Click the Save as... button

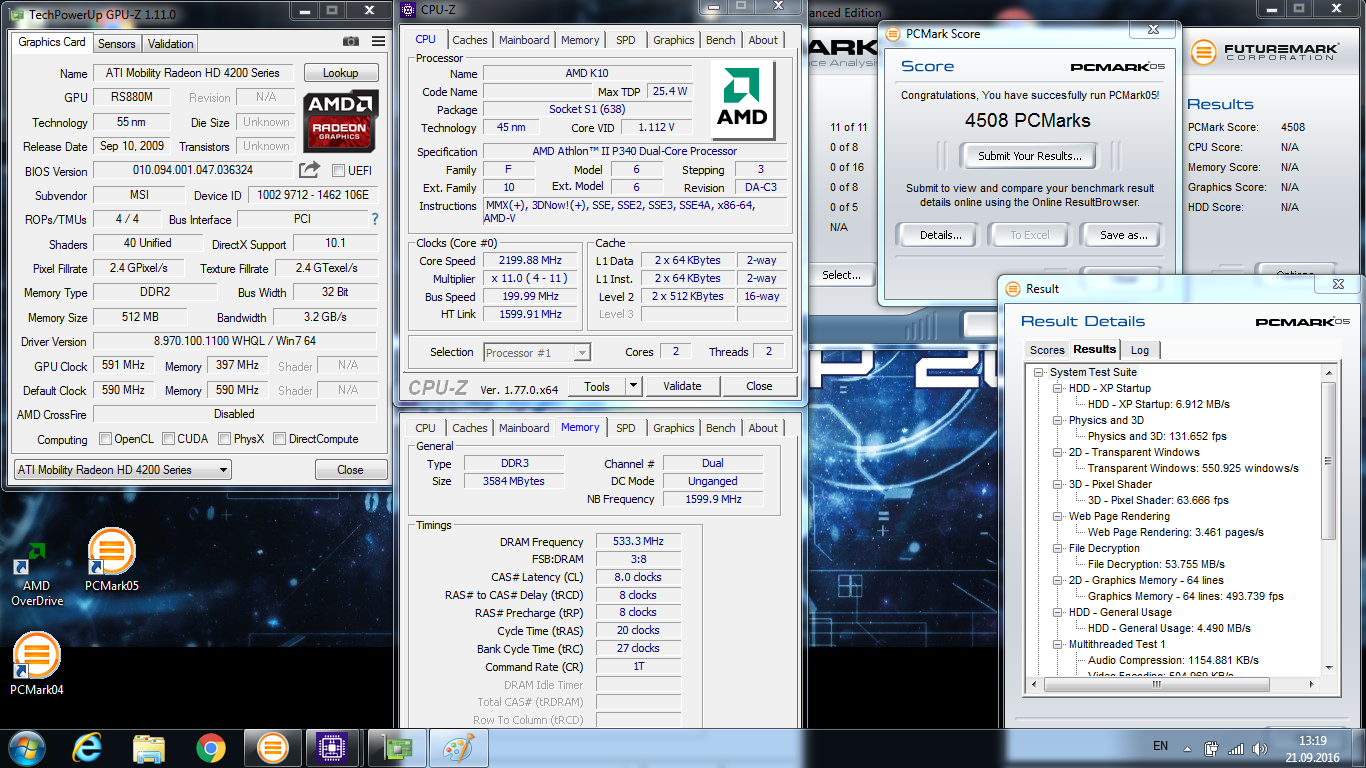click(x=1124, y=235)
